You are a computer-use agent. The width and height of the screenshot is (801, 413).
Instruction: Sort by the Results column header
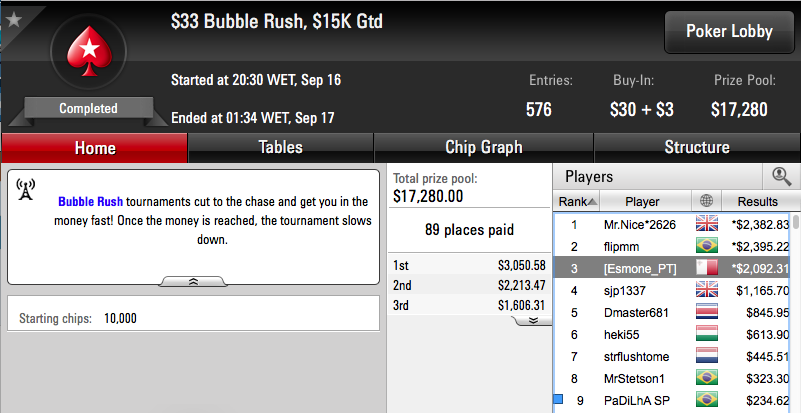(x=757, y=201)
